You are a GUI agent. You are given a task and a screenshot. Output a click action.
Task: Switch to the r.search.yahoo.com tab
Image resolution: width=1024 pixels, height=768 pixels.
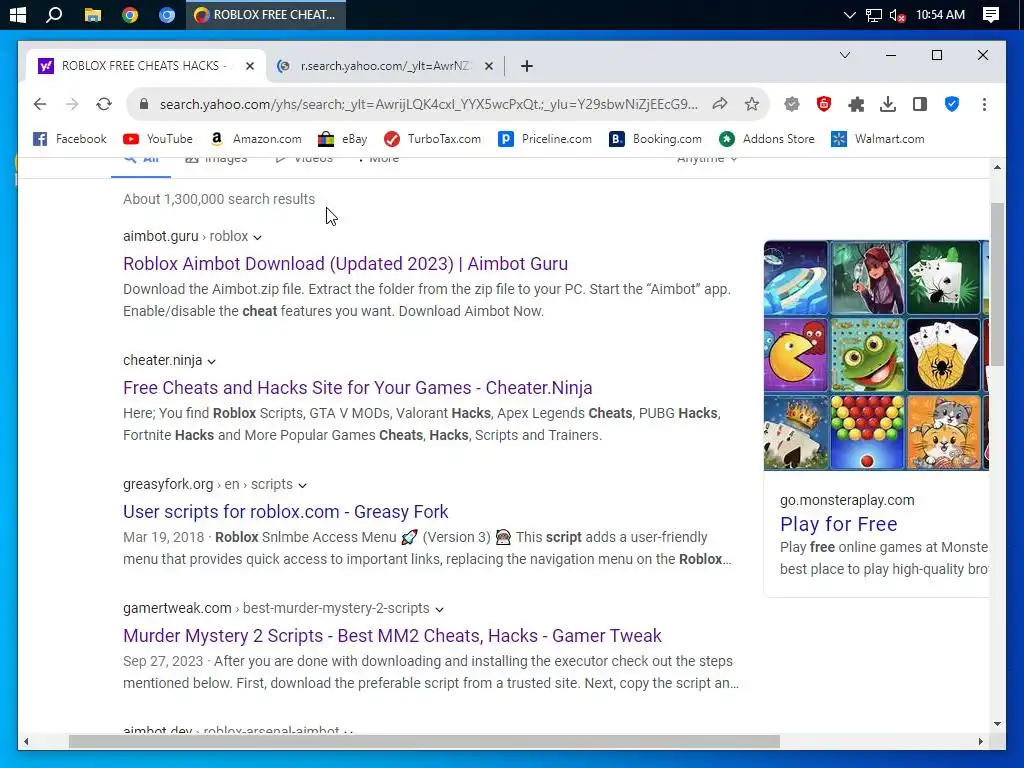point(385,66)
